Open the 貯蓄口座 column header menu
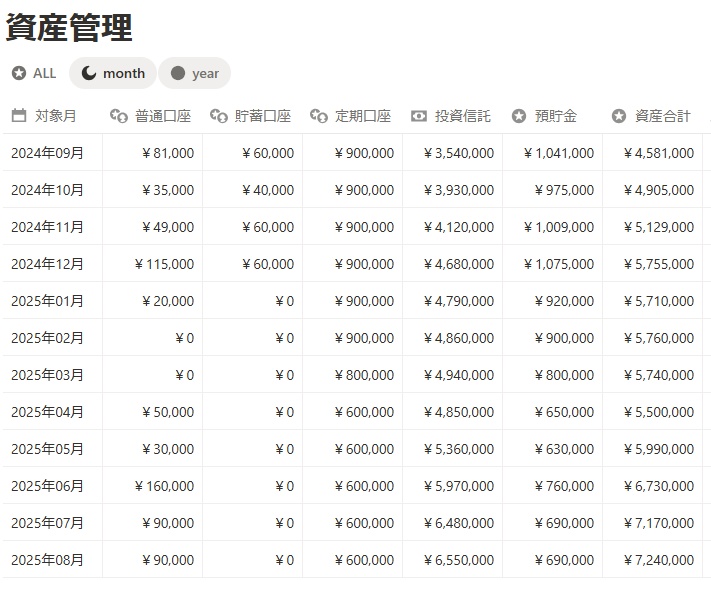This screenshot has height=591, width=711. pyautogui.click(x=253, y=116)
